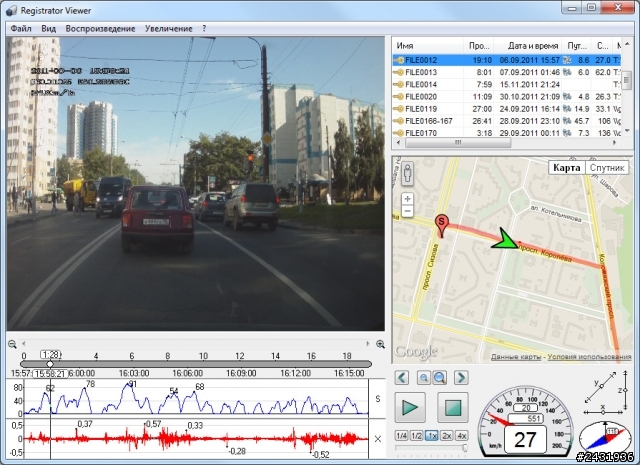Click the 27 digital speed readout

(x=525, y=440)
